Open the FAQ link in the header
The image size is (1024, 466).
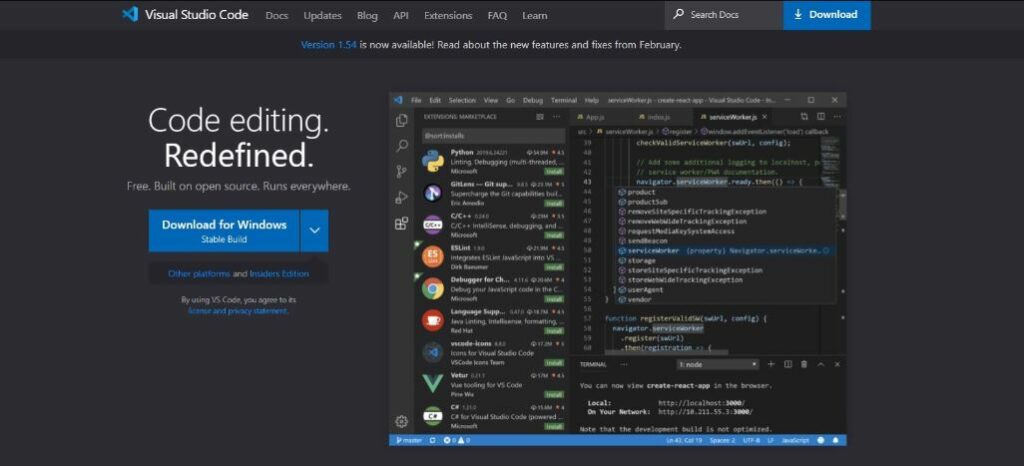497,15
